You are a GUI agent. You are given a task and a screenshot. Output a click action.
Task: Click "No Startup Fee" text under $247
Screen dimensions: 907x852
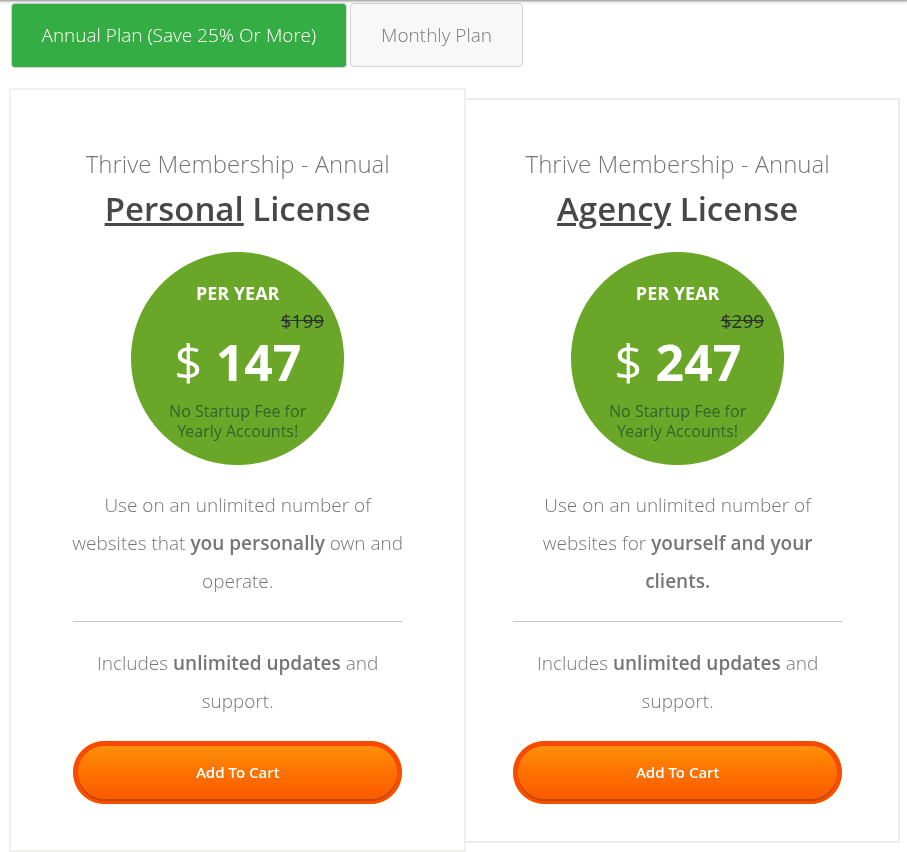(677, 412)
